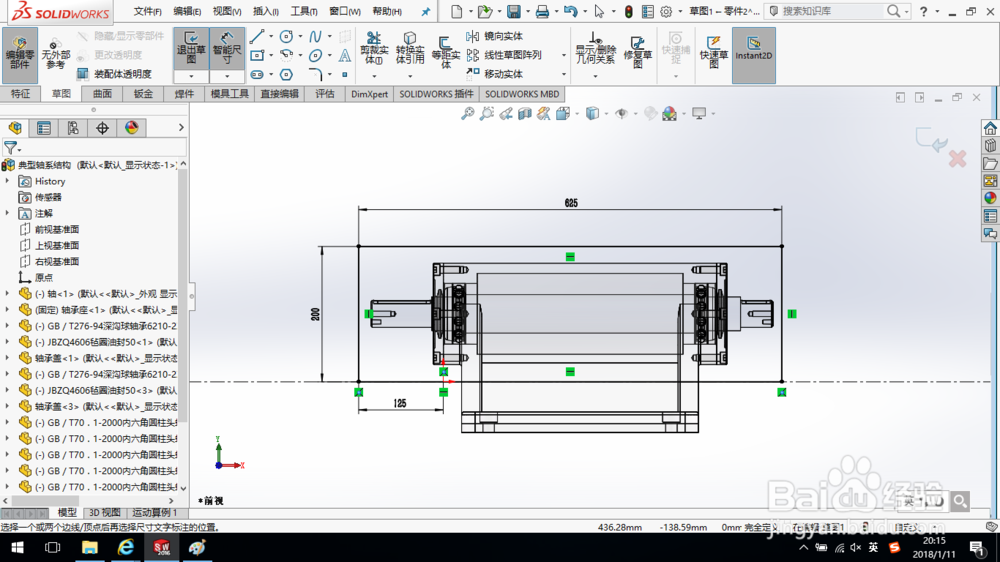Expand the 注解 annotations tree node
Image resolution: width=1000 pixels, height=562 pixels.
point(8,213)
